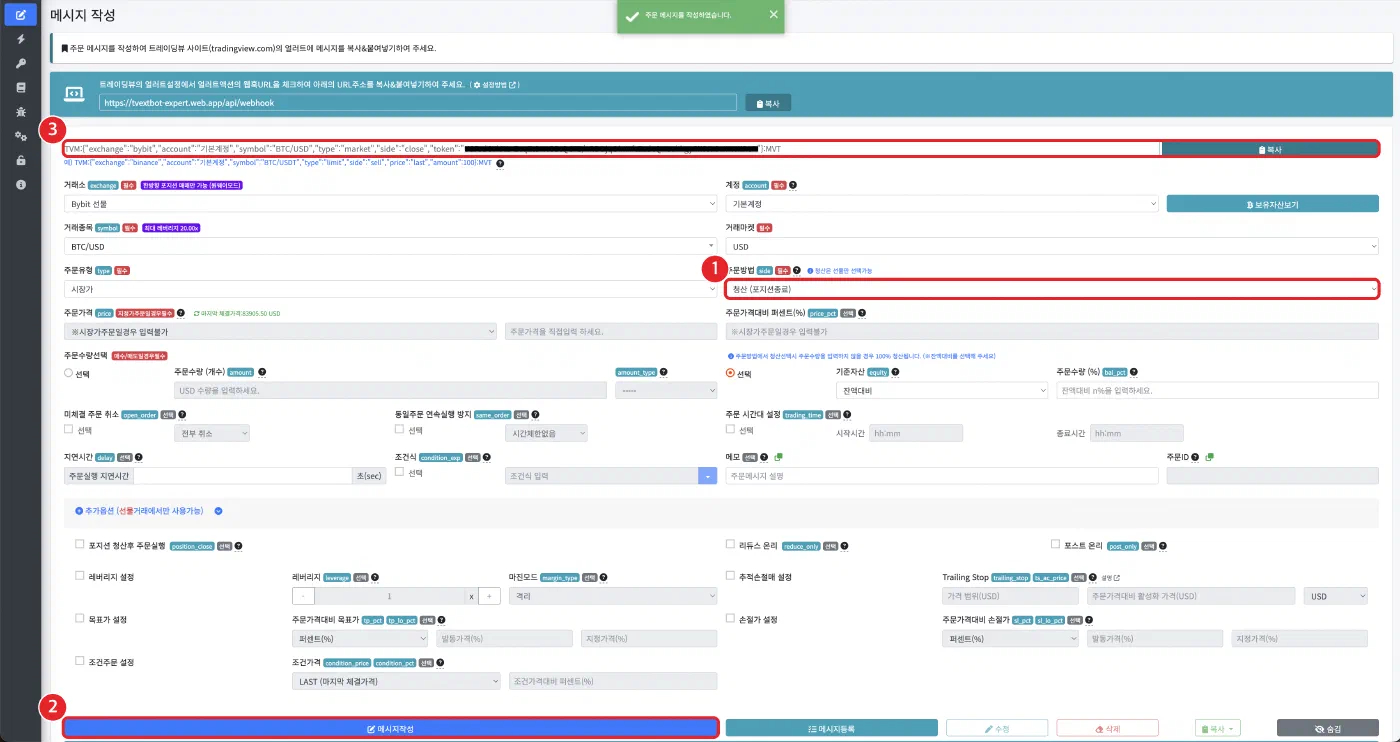Image resolution: width=1400 pixels, height=742 pixels.
Task: Click the unlocked padlock sidebar icon
Action: coord(21,160)
